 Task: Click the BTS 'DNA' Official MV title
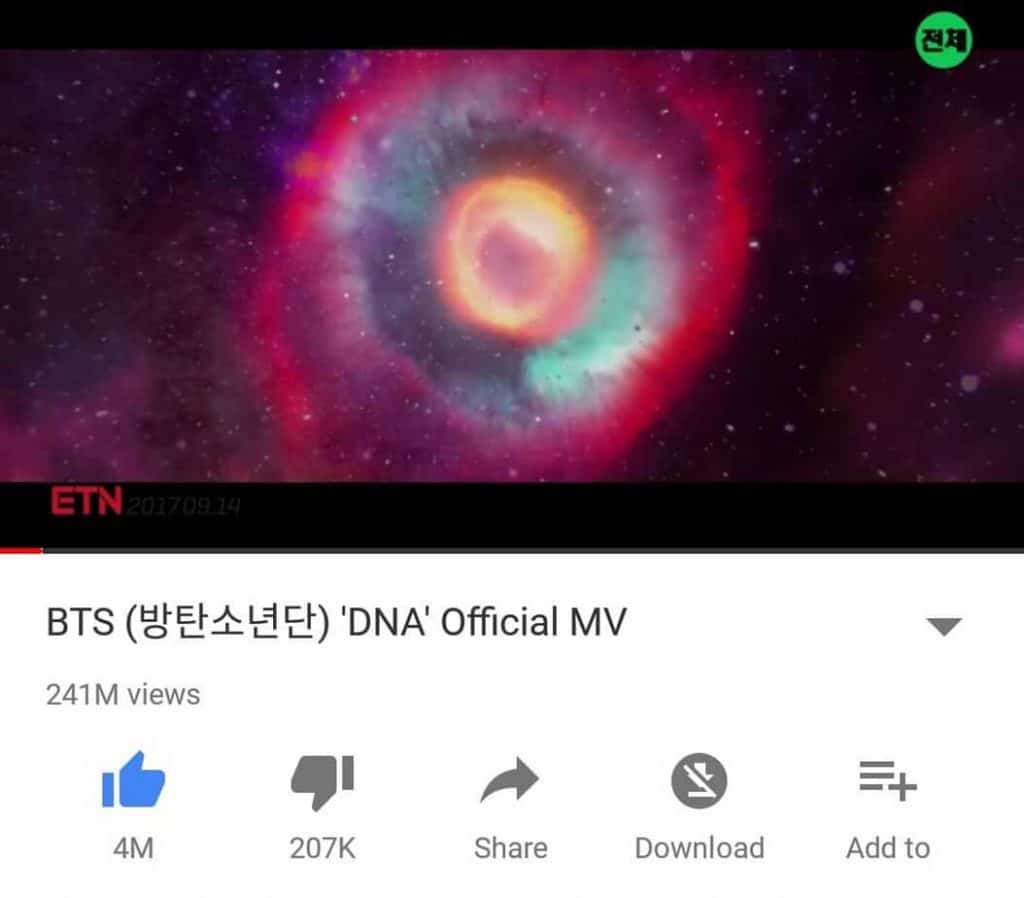tap(336, 622)
